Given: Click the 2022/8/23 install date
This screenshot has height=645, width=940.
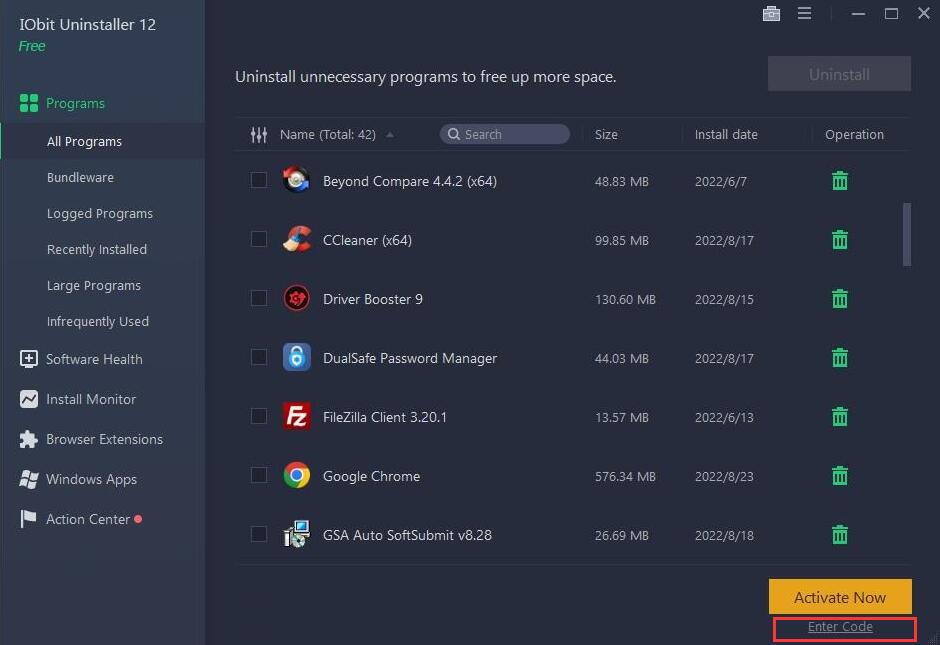Looking at the screenshot, I should 724,477.
